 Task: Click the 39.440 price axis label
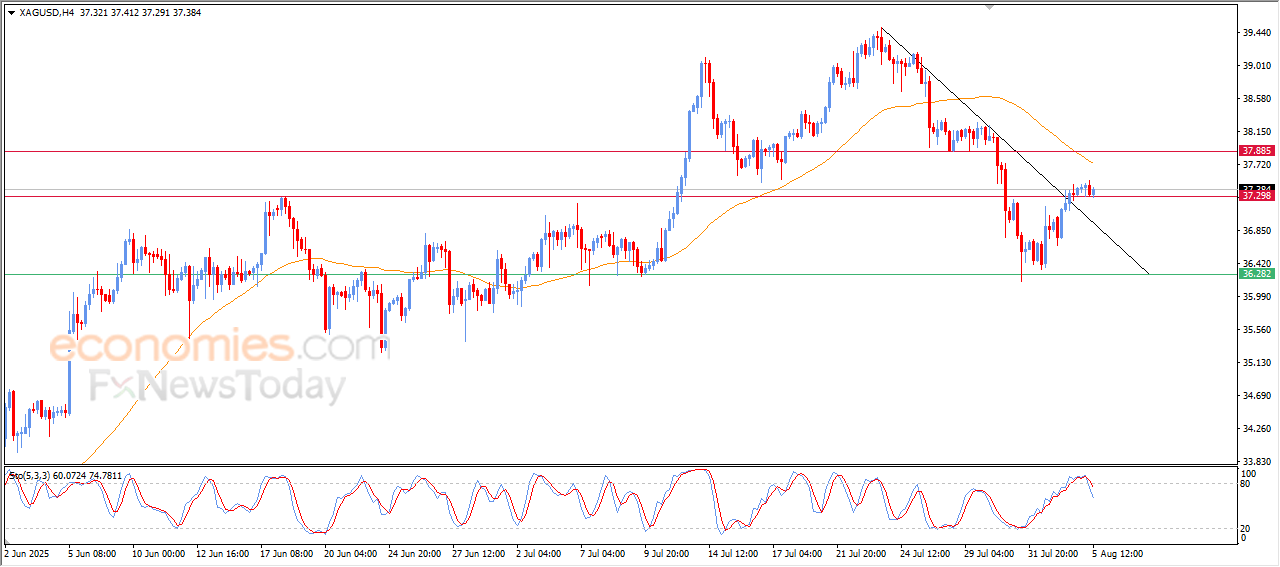click(x=1255, y=32)
